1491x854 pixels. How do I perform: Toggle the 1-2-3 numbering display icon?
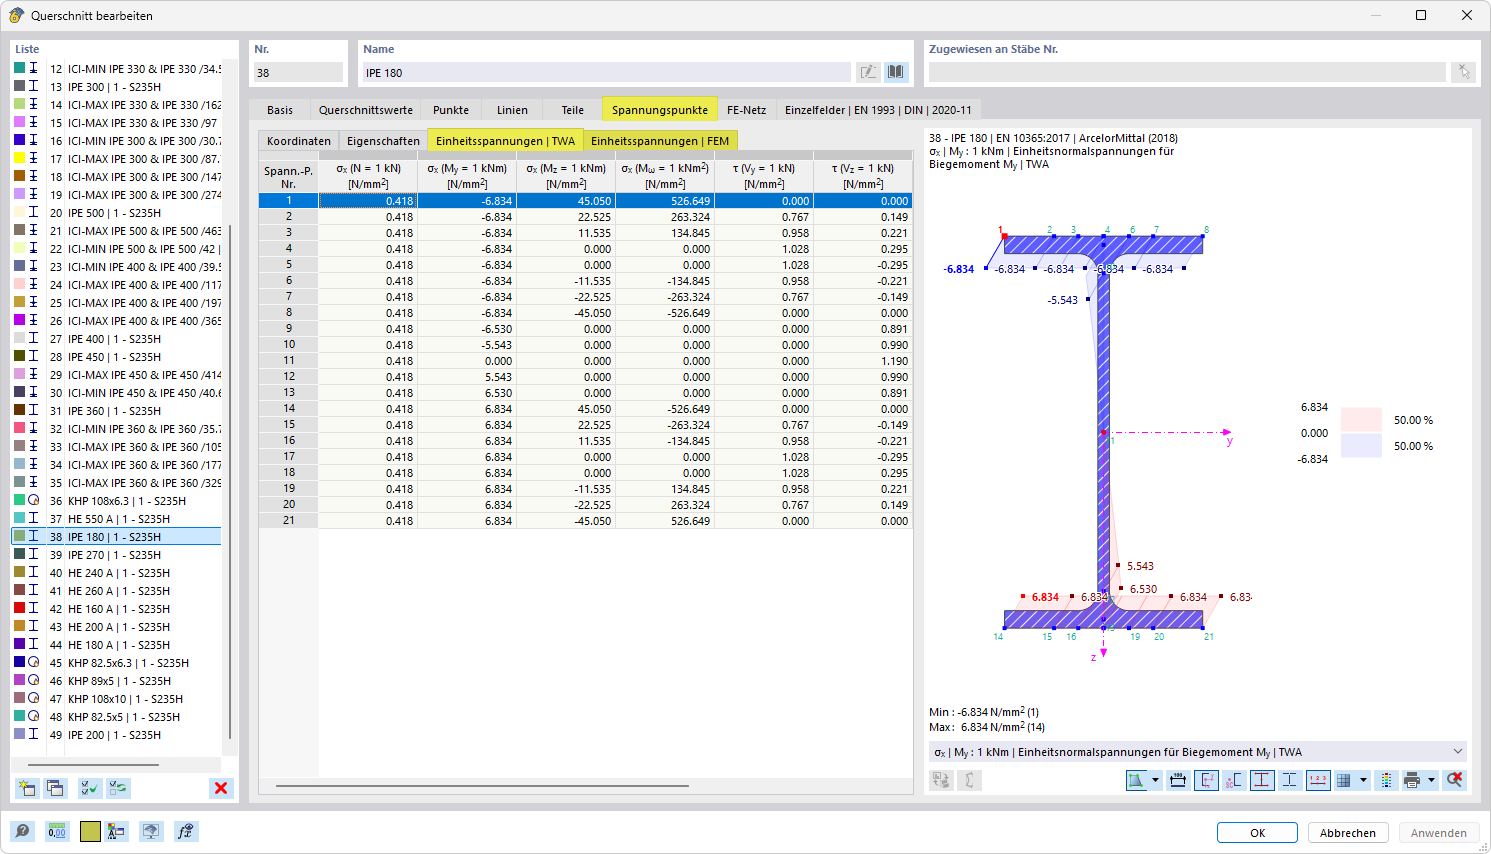pos(1318,780)
